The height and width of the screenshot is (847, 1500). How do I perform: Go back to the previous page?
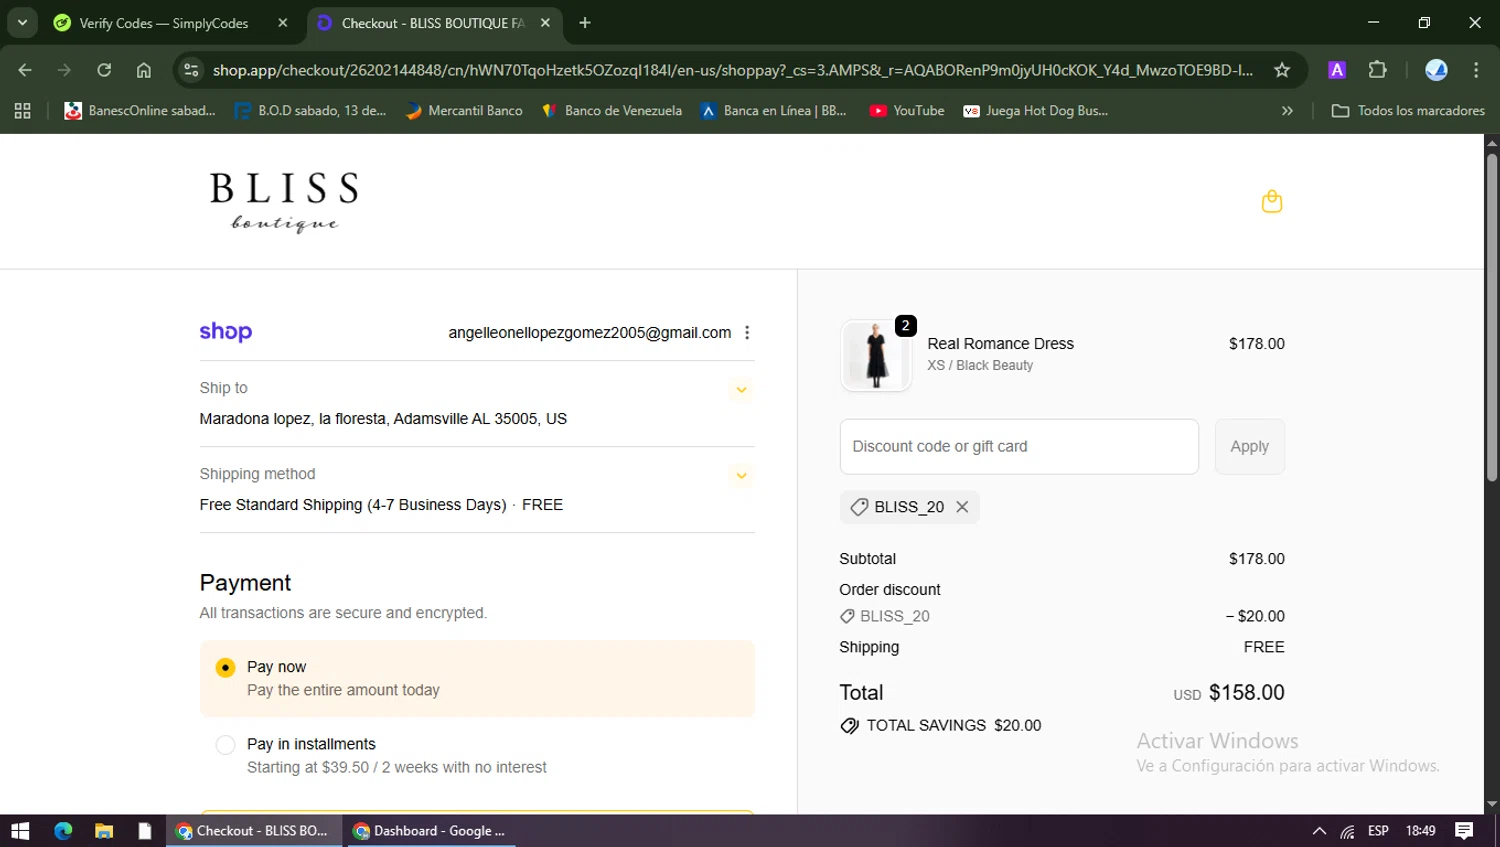tap(25, 70)
